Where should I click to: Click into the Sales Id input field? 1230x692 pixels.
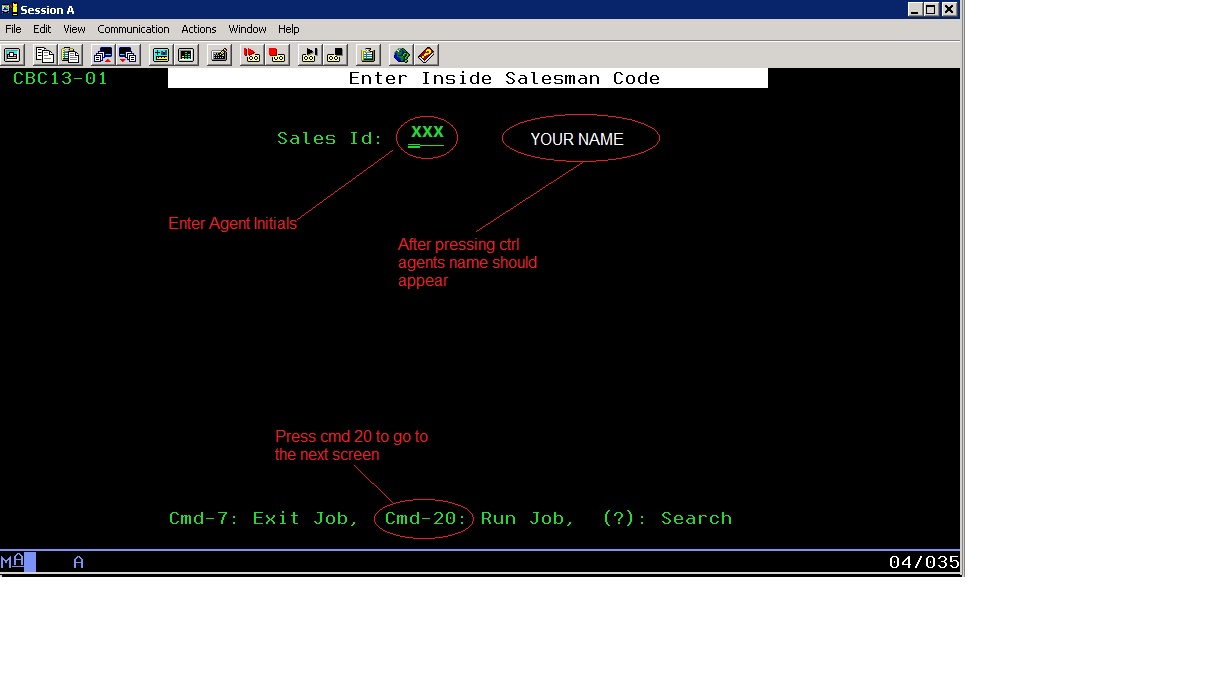(x=426, y=139)
